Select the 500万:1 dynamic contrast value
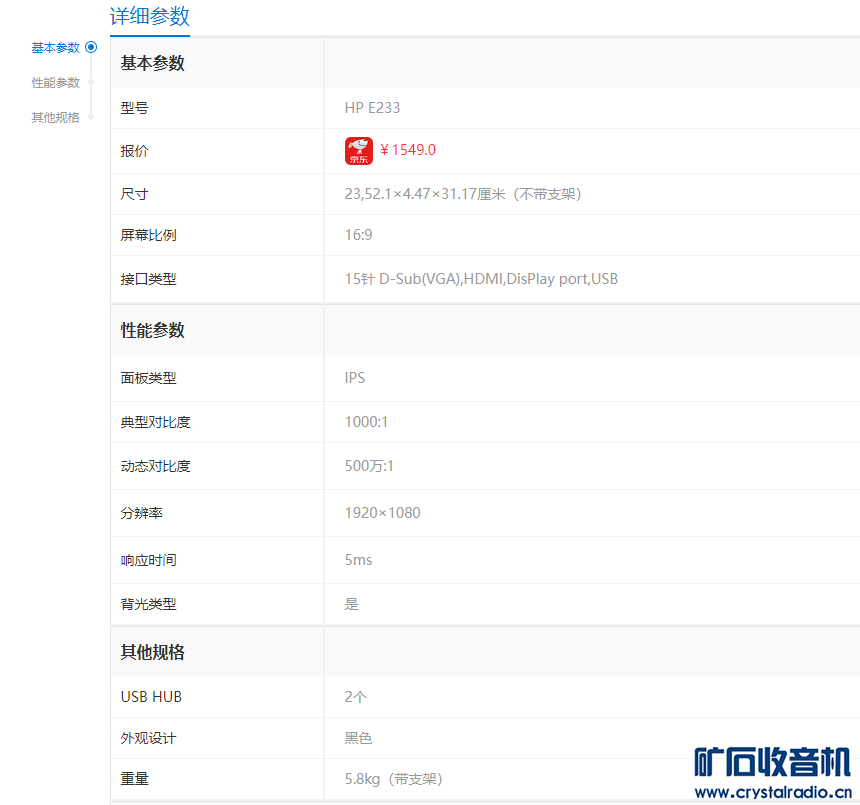The height and width of the screenshot is (805, 860). pos(369,466)
